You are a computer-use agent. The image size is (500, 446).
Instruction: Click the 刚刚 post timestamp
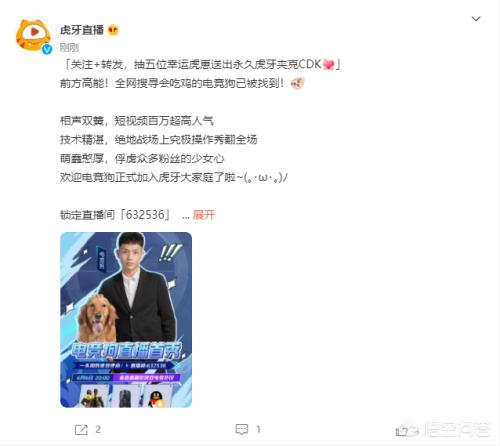coord(69,48)
